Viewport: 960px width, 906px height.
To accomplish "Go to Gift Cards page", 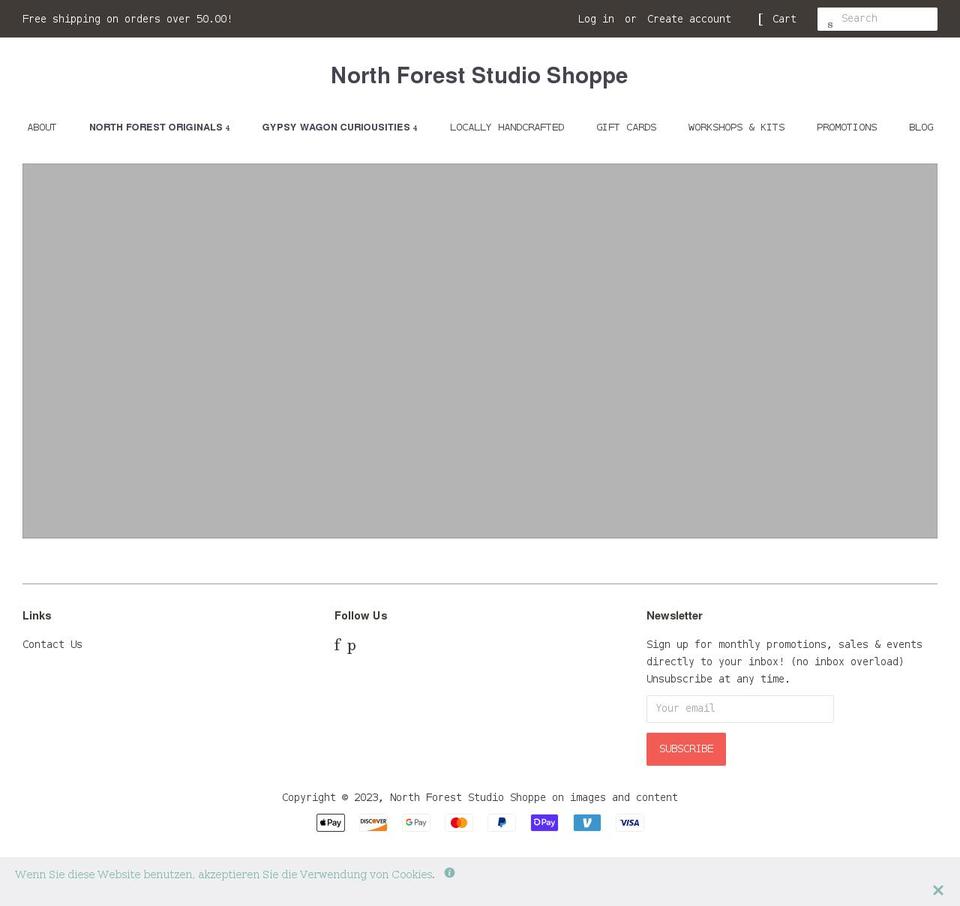I will click(x=626, y=127).
